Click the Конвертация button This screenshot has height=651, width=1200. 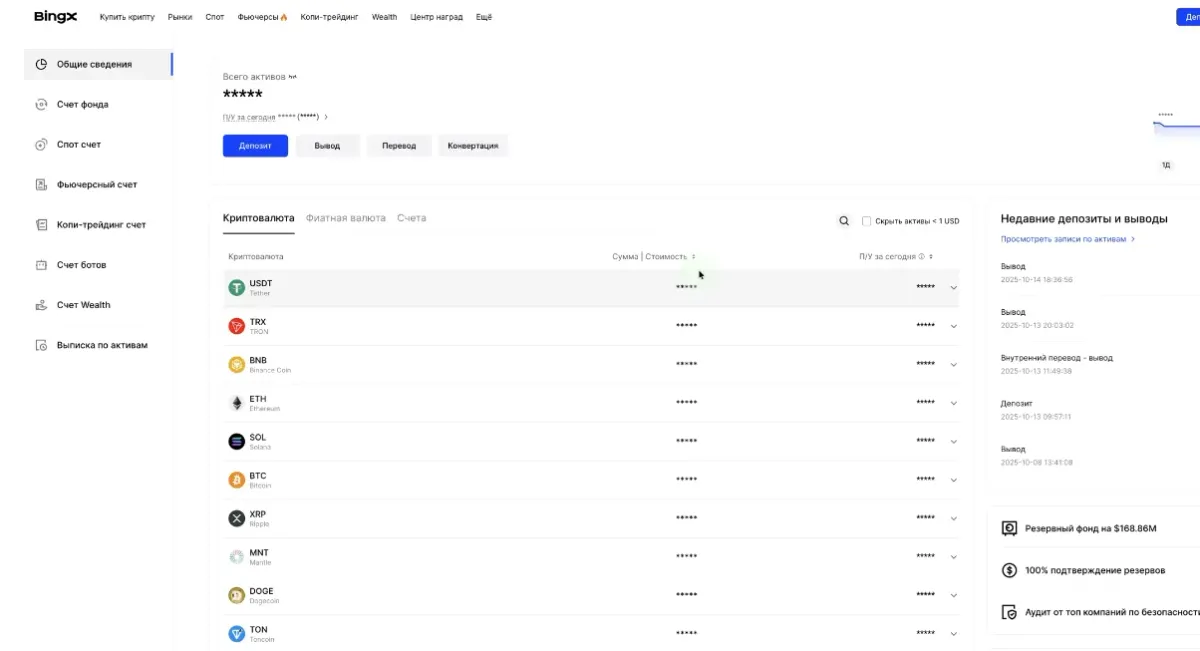coord(472,146)
